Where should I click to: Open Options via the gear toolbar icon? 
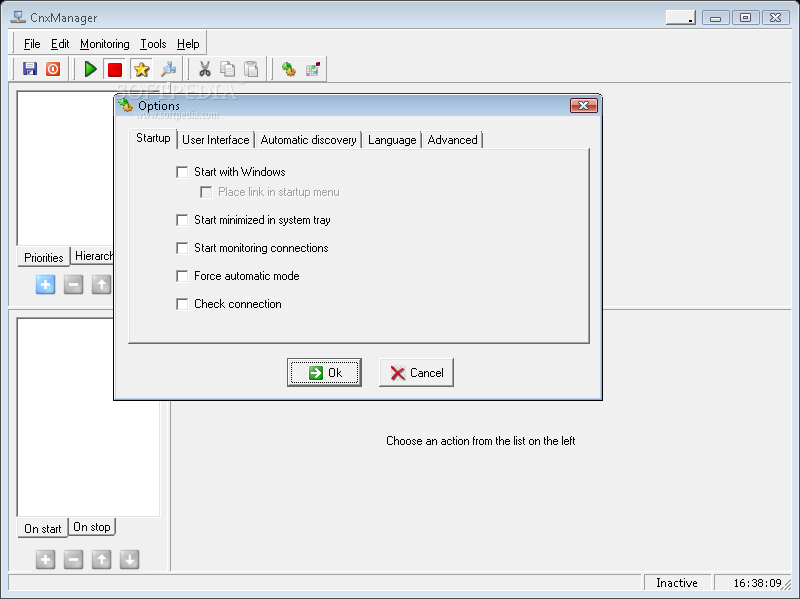tap(289, 69)
